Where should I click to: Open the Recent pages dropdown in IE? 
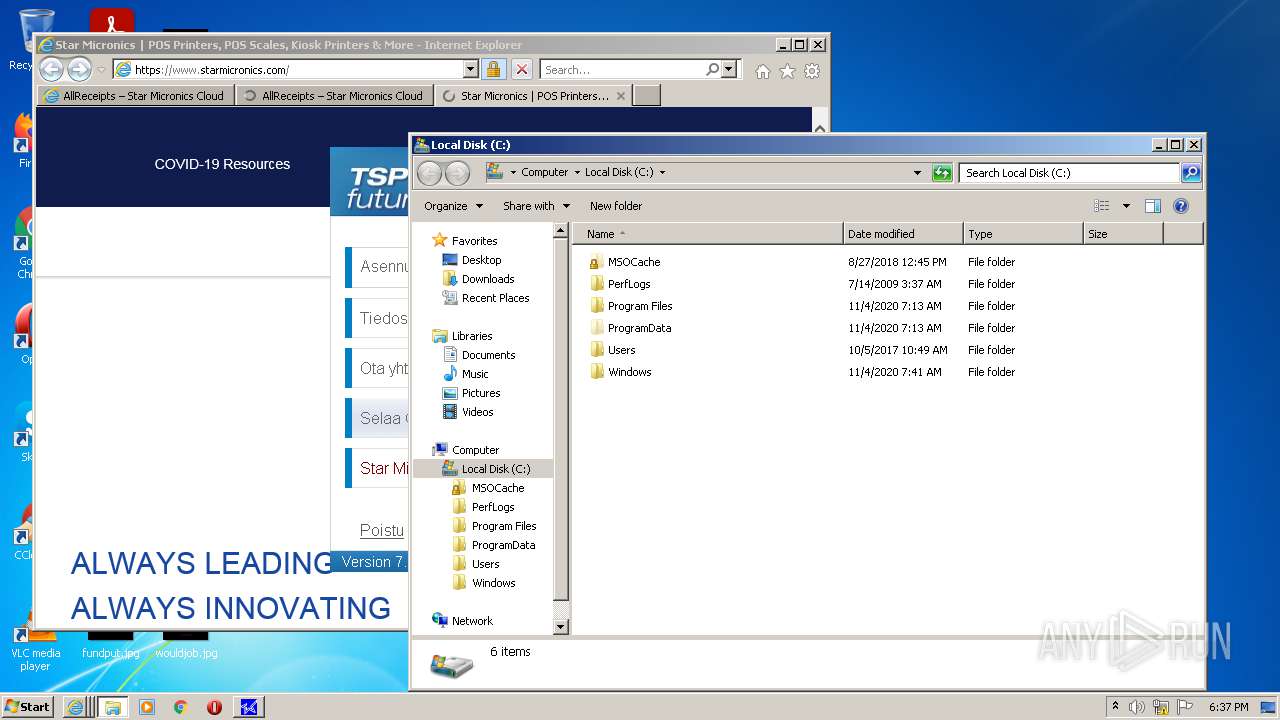(101, 70)
